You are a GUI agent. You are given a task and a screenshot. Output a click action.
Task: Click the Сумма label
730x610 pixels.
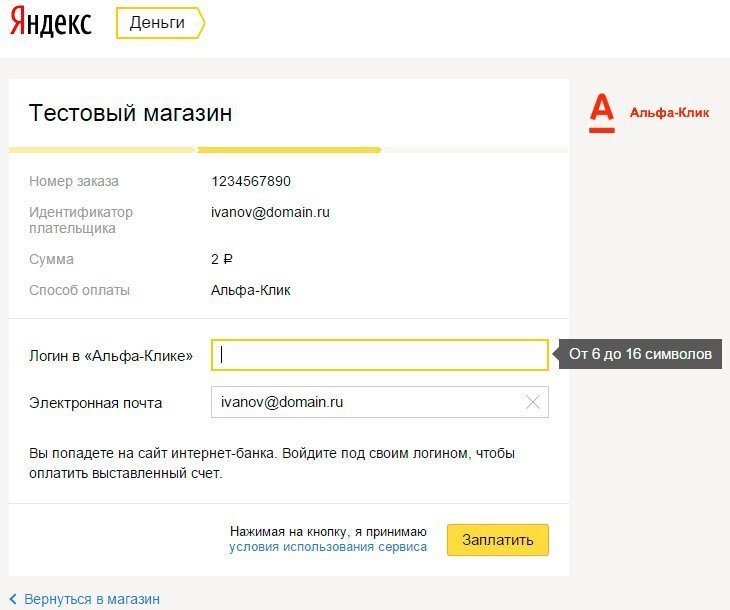pos(51,259)
